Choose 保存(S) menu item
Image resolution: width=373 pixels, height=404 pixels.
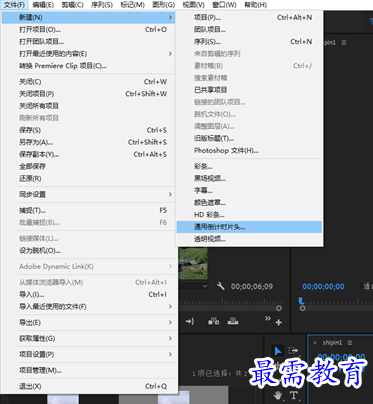click(x=88, y=130)
